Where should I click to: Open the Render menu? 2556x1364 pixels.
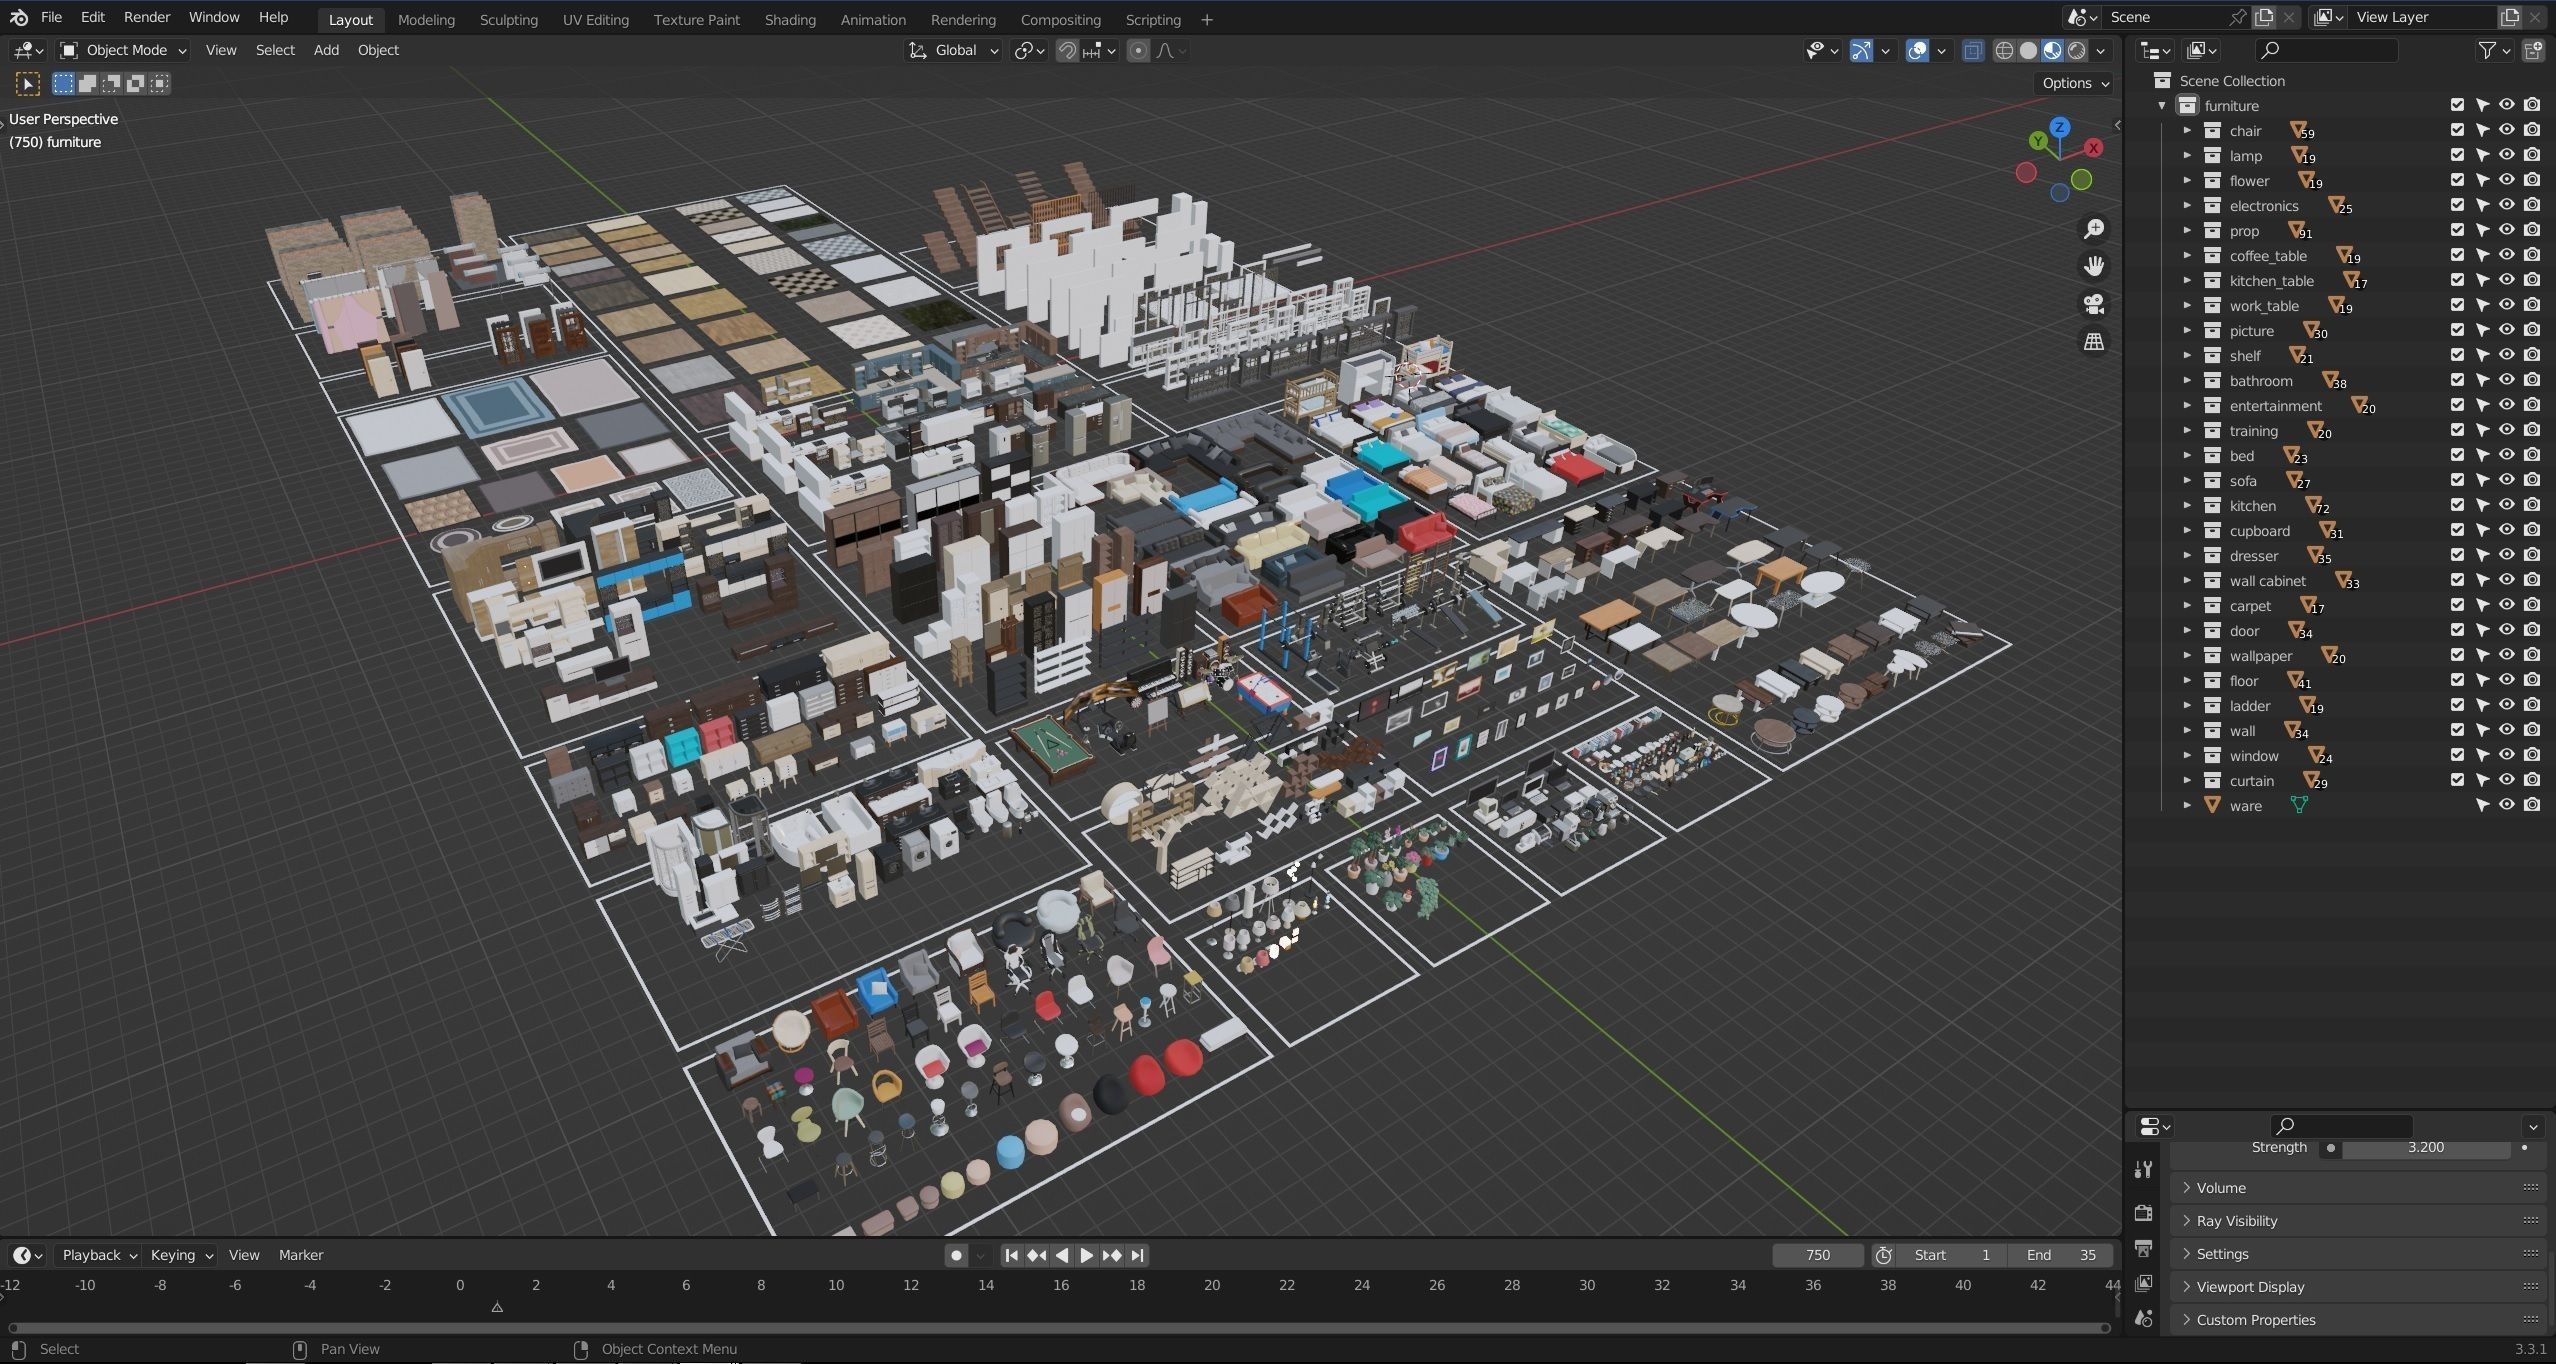pos(146,17)
